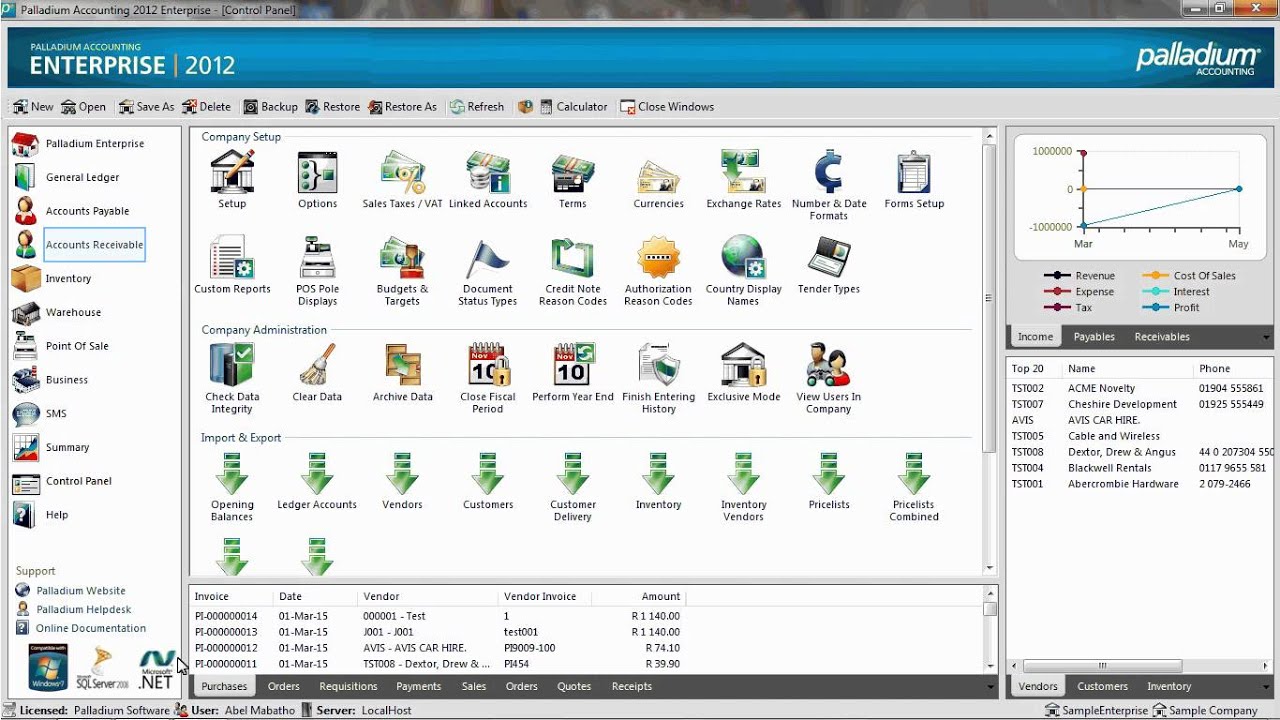
Task: Switch to the Payables tab
Action: [x=1093, y=337]
